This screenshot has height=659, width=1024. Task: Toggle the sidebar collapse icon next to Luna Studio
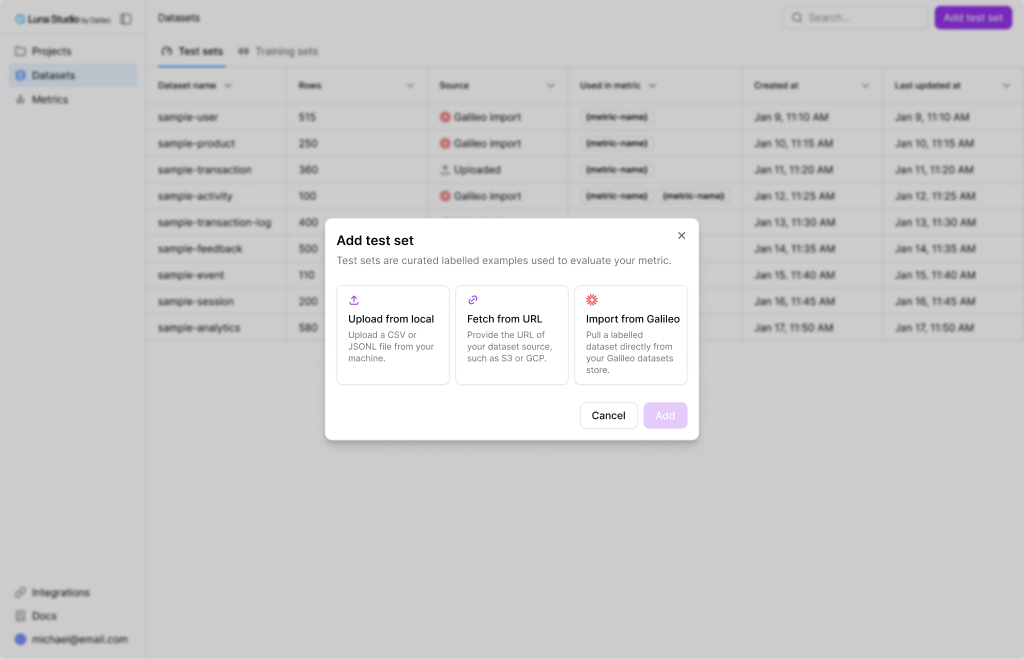(x=126, y=19)
